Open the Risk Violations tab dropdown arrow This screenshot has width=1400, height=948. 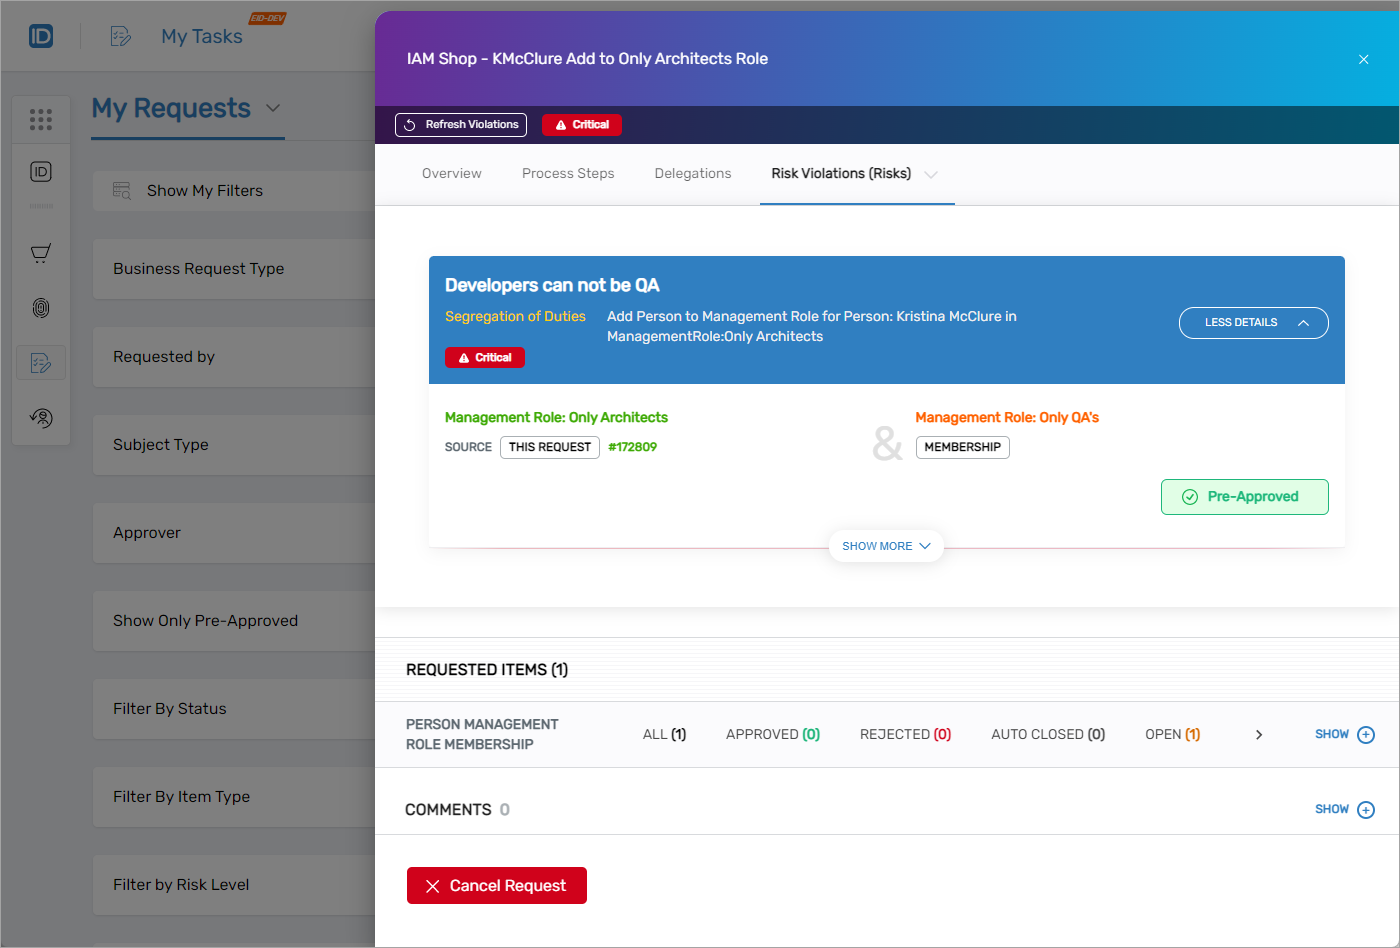coord(932,173)
